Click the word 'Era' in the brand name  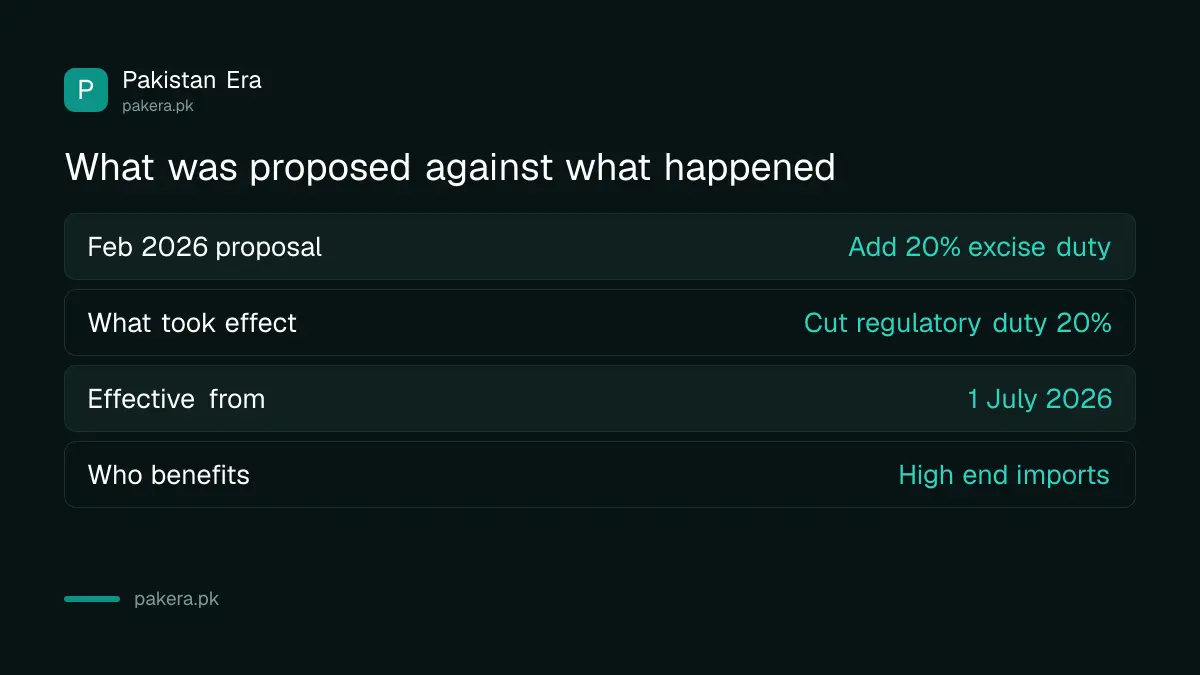pos(244,80)
